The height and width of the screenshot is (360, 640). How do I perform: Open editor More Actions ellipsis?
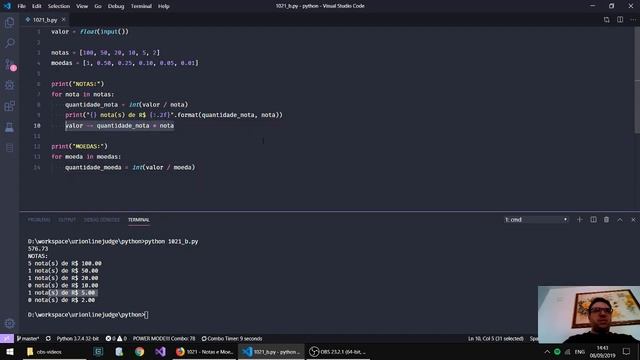(x=633, y=20)
